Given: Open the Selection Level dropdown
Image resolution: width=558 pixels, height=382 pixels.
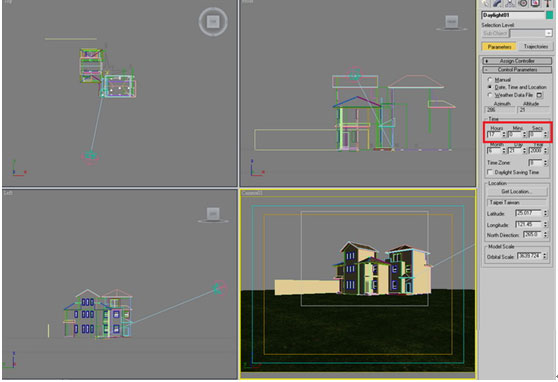Looking at the screenshot, I should pos(531,33).
